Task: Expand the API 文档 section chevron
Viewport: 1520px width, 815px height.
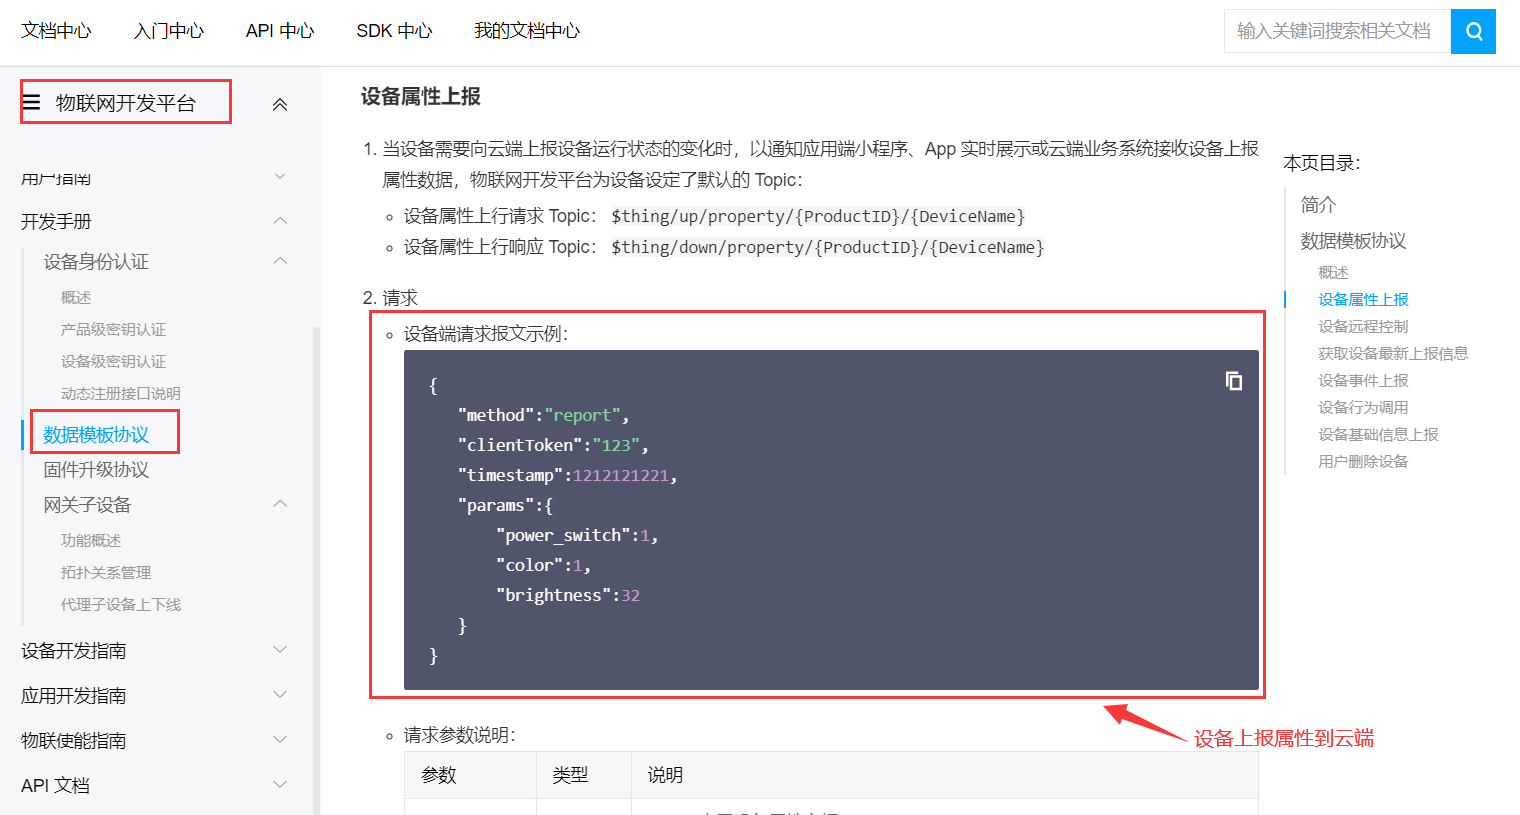Action: coord(280,785)
